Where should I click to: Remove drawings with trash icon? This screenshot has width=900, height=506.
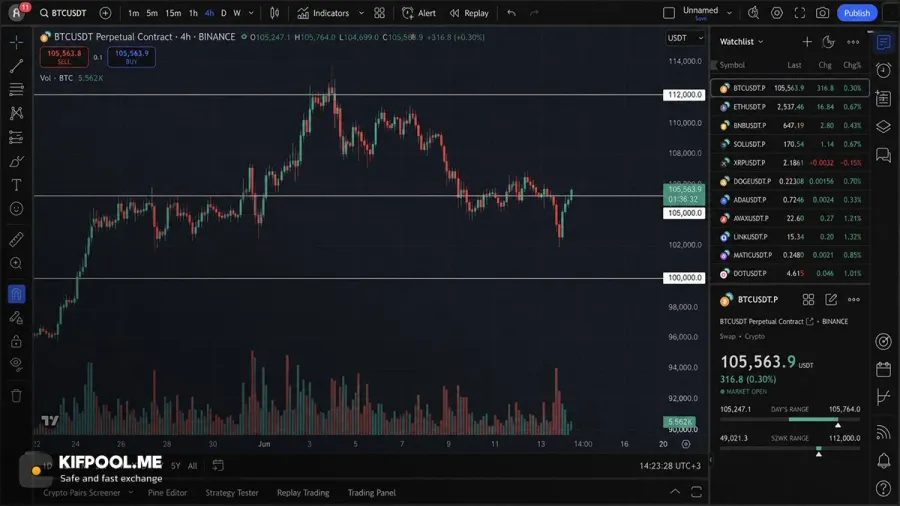tap(16, 395)
